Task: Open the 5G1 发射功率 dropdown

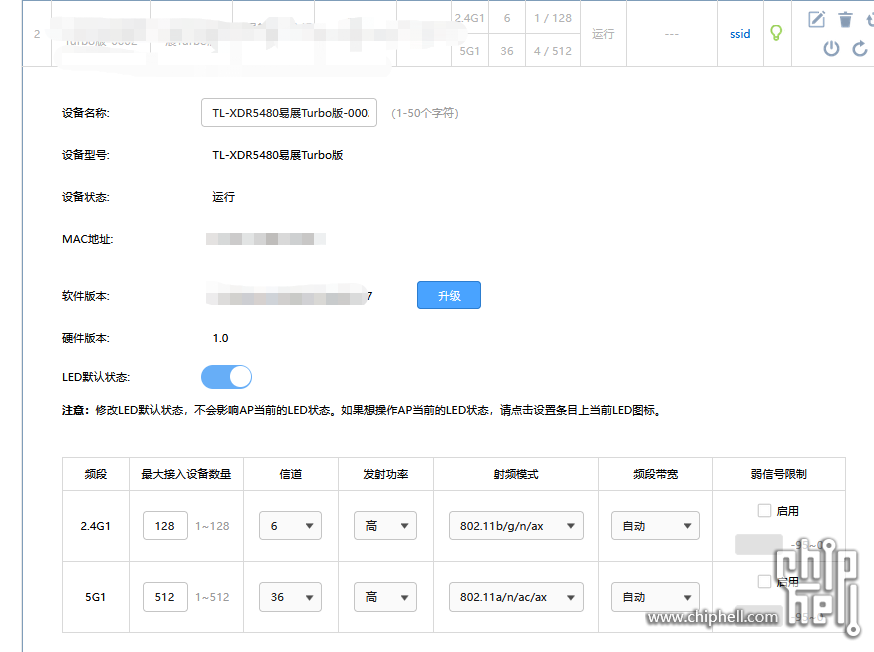Action: tap(385, 597)
